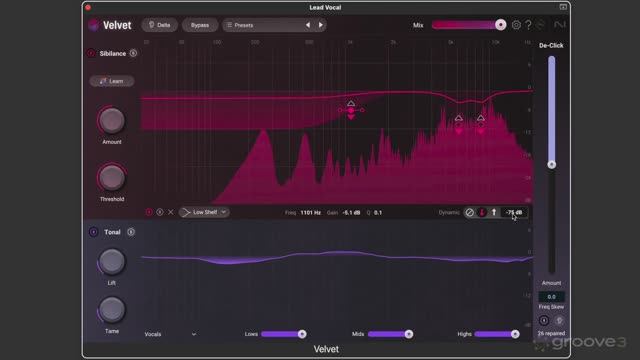Toggle the selected band power button
Screen dimensions: 640x360
coord(149,212)
